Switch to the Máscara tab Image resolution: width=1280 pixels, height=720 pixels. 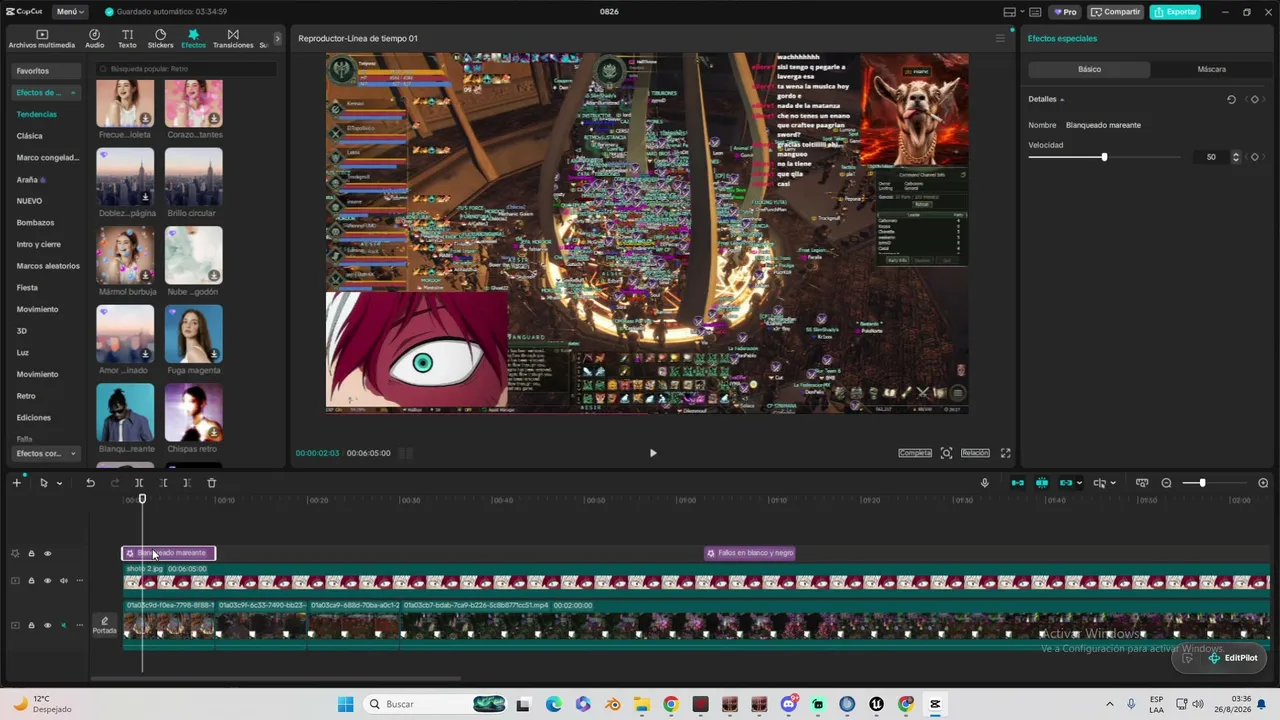[x=1211, y=69]
